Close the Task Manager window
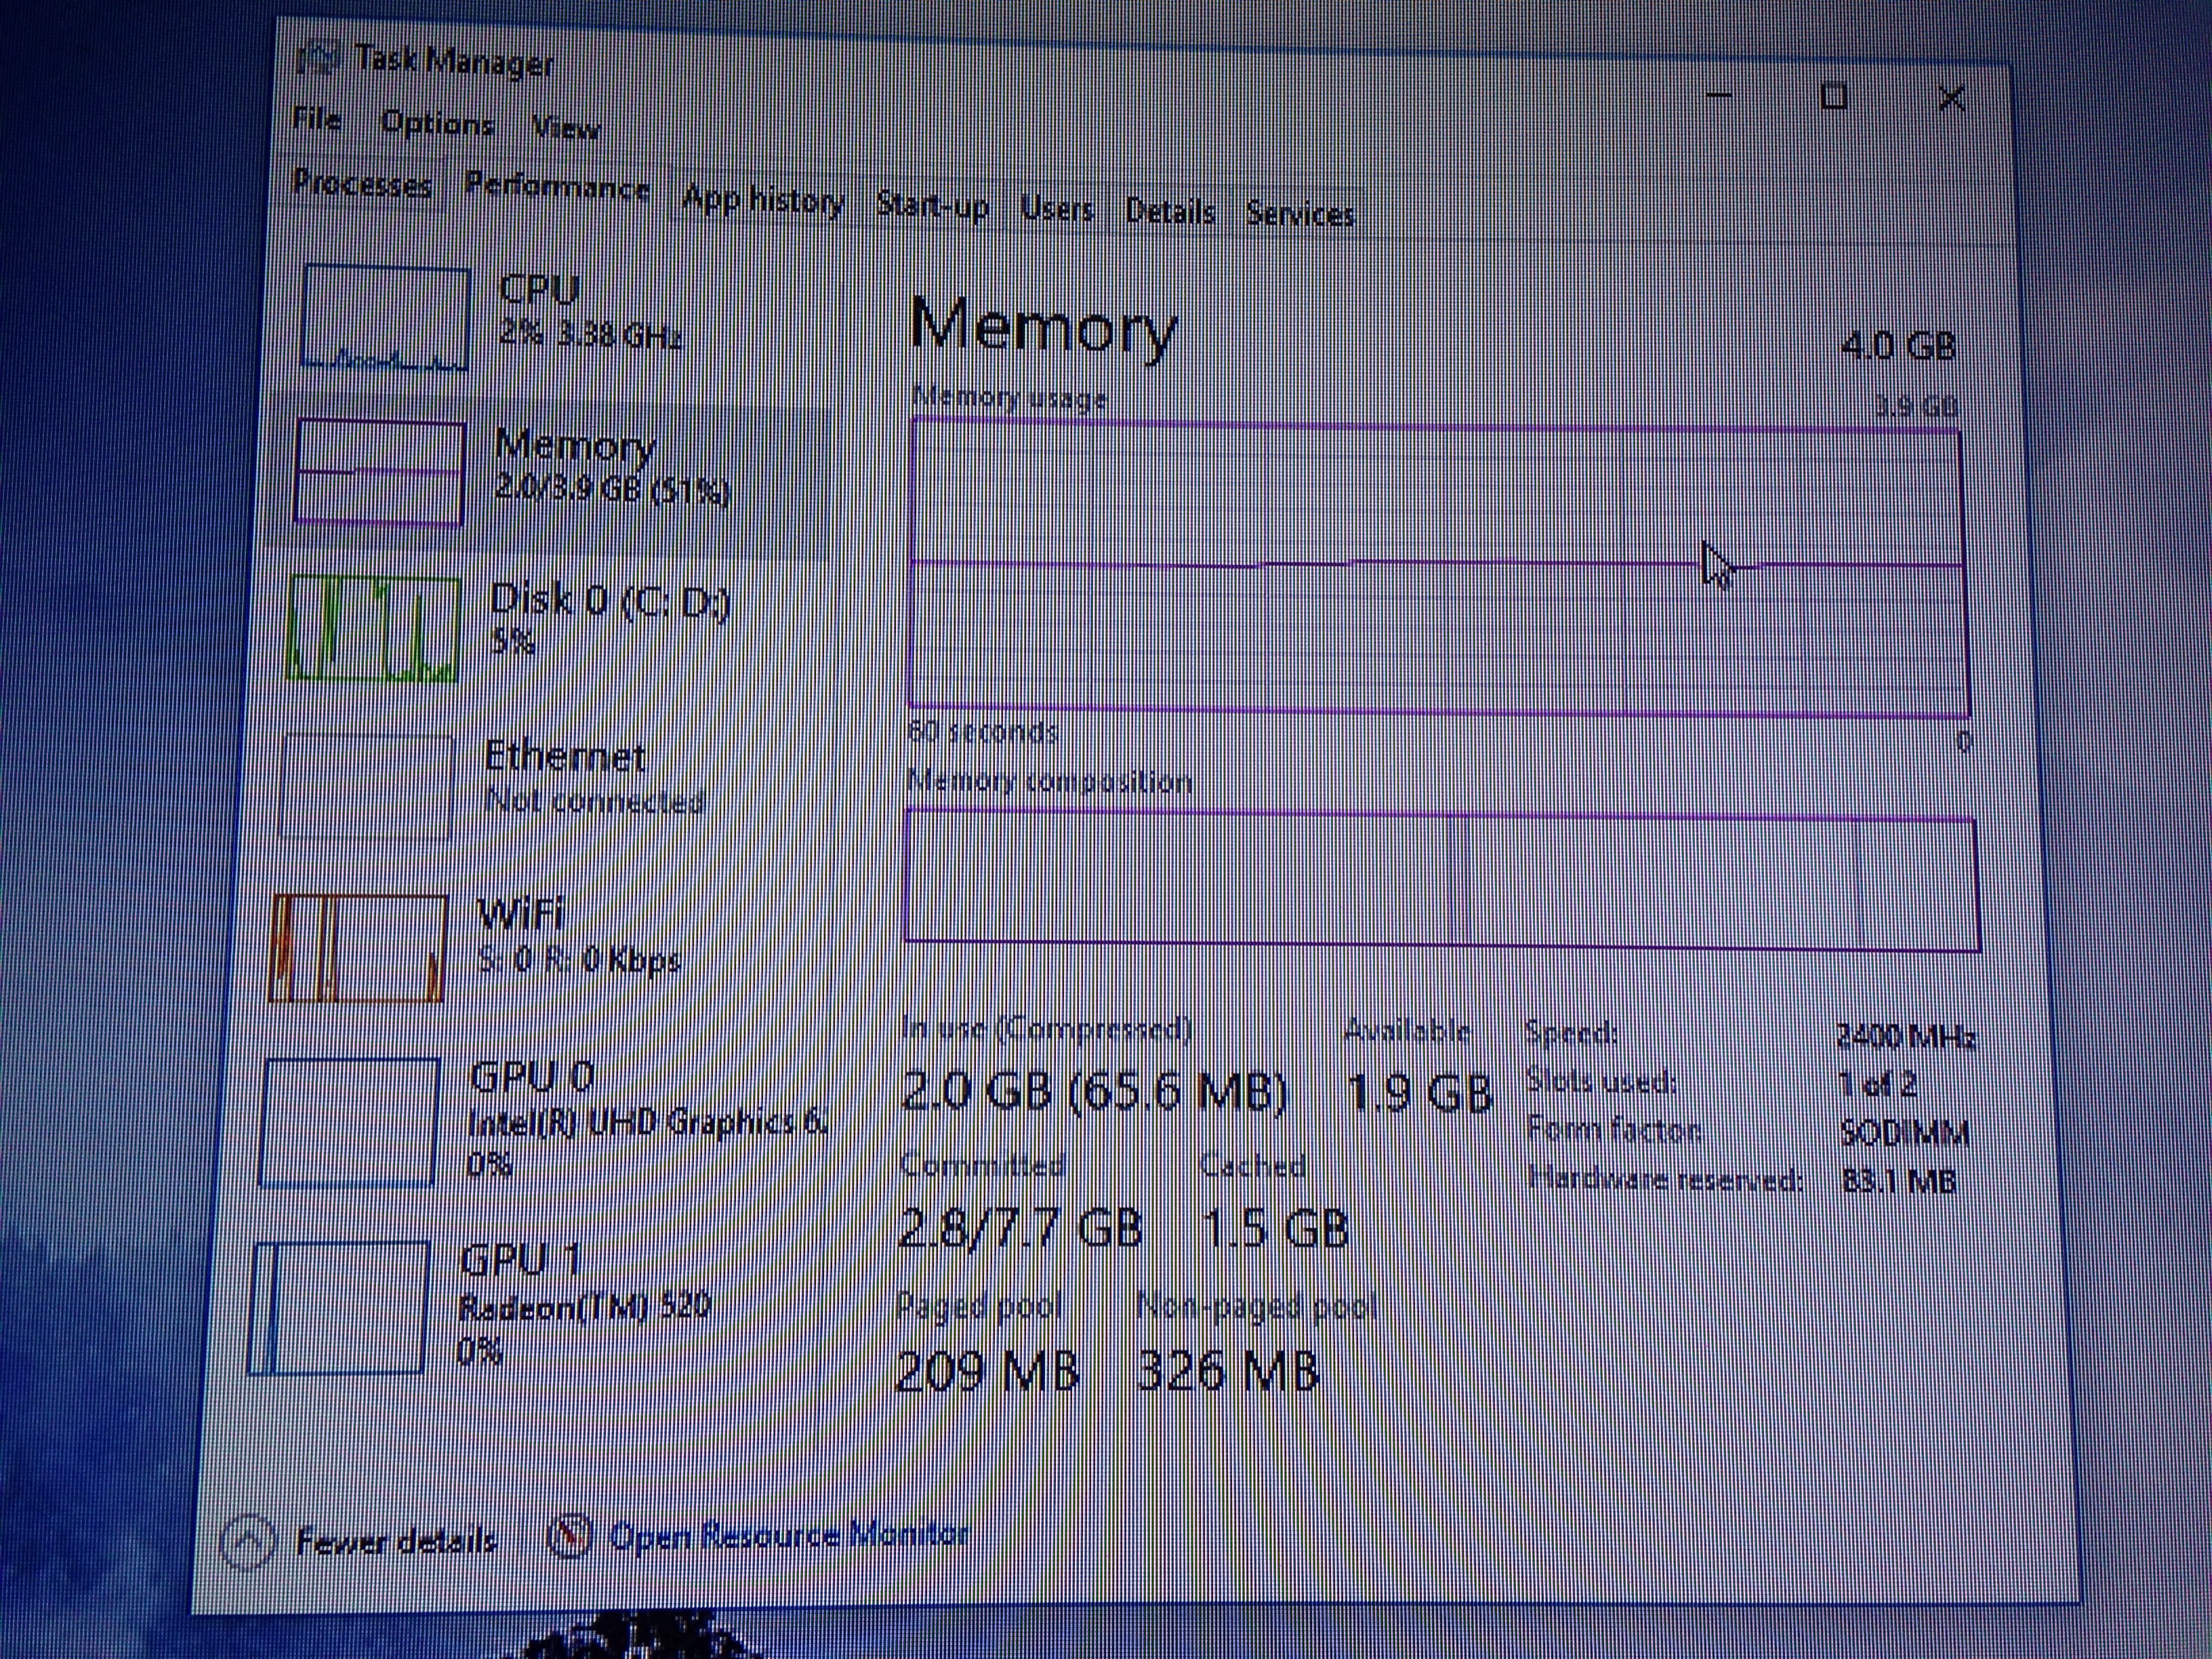Image resolution: width=2212 pixels, height=1659 pixels. [x=1951, y=99]
